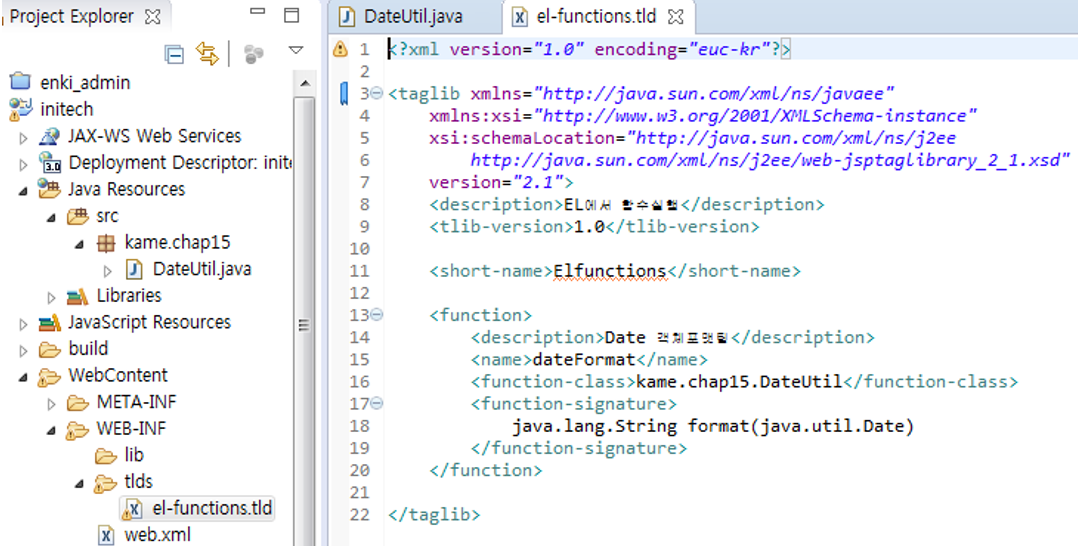Collapse the function fold on line 13
The height and width of the screenshot is (546, 1078).
(377, 315)
